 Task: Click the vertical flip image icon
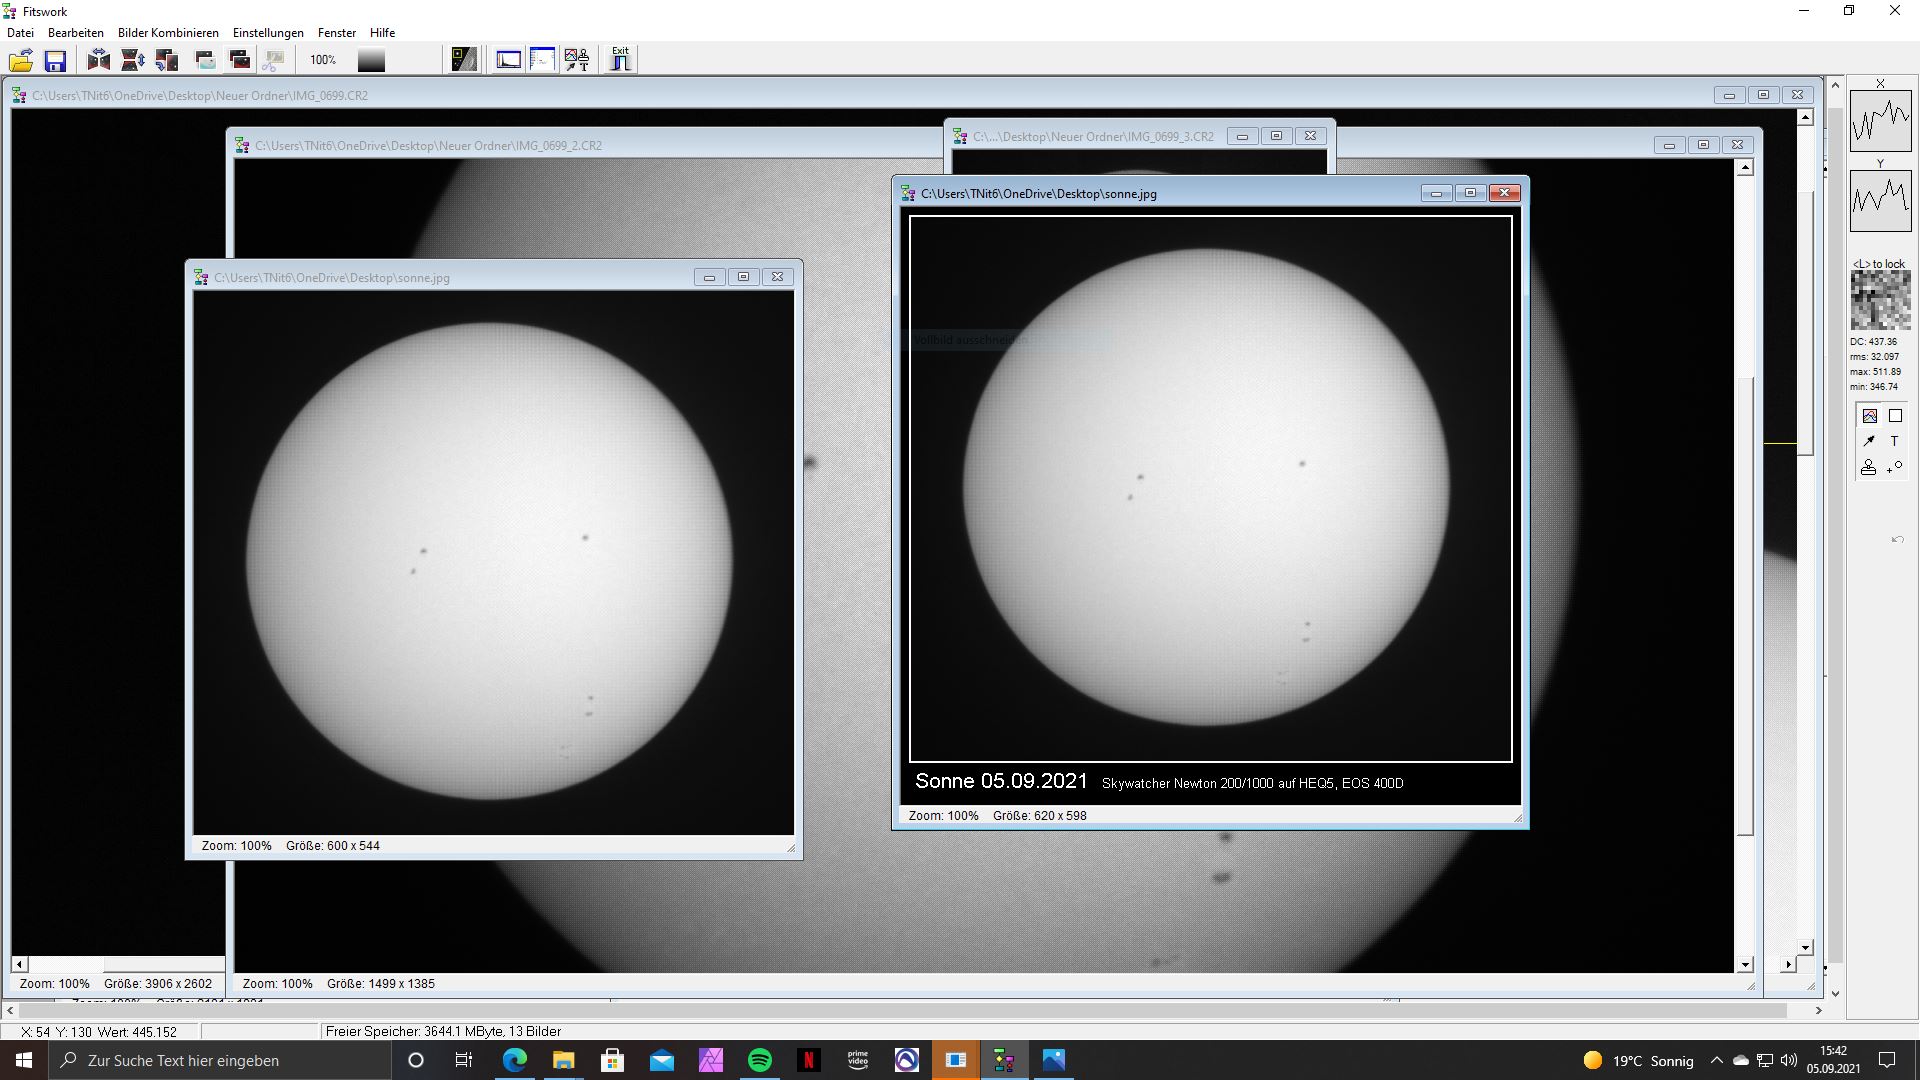click(x=132, y=61)
